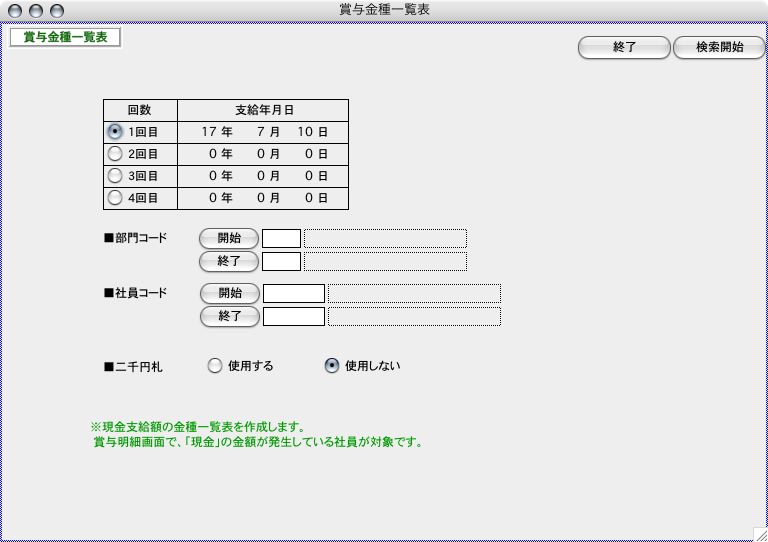This screenshot has width=768, height=542.
Task: Click the 終了 button at top right
Action: (624, 47)
